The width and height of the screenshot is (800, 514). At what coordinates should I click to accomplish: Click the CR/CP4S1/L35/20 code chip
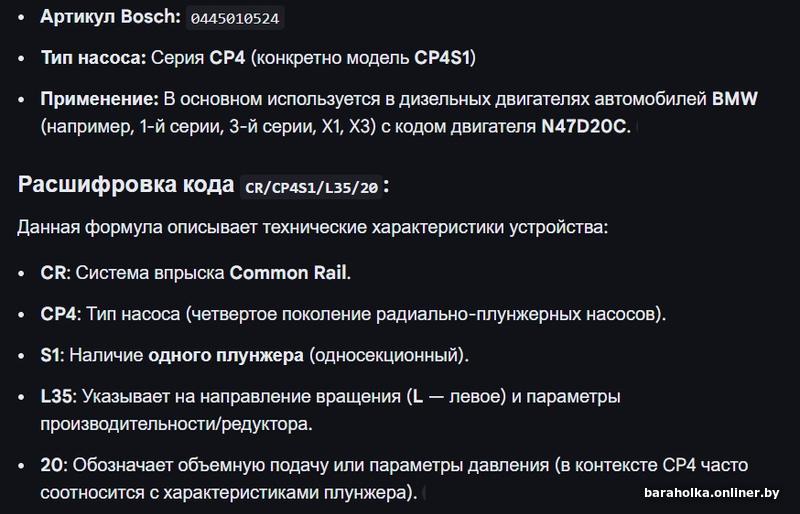tap(312, 186)
